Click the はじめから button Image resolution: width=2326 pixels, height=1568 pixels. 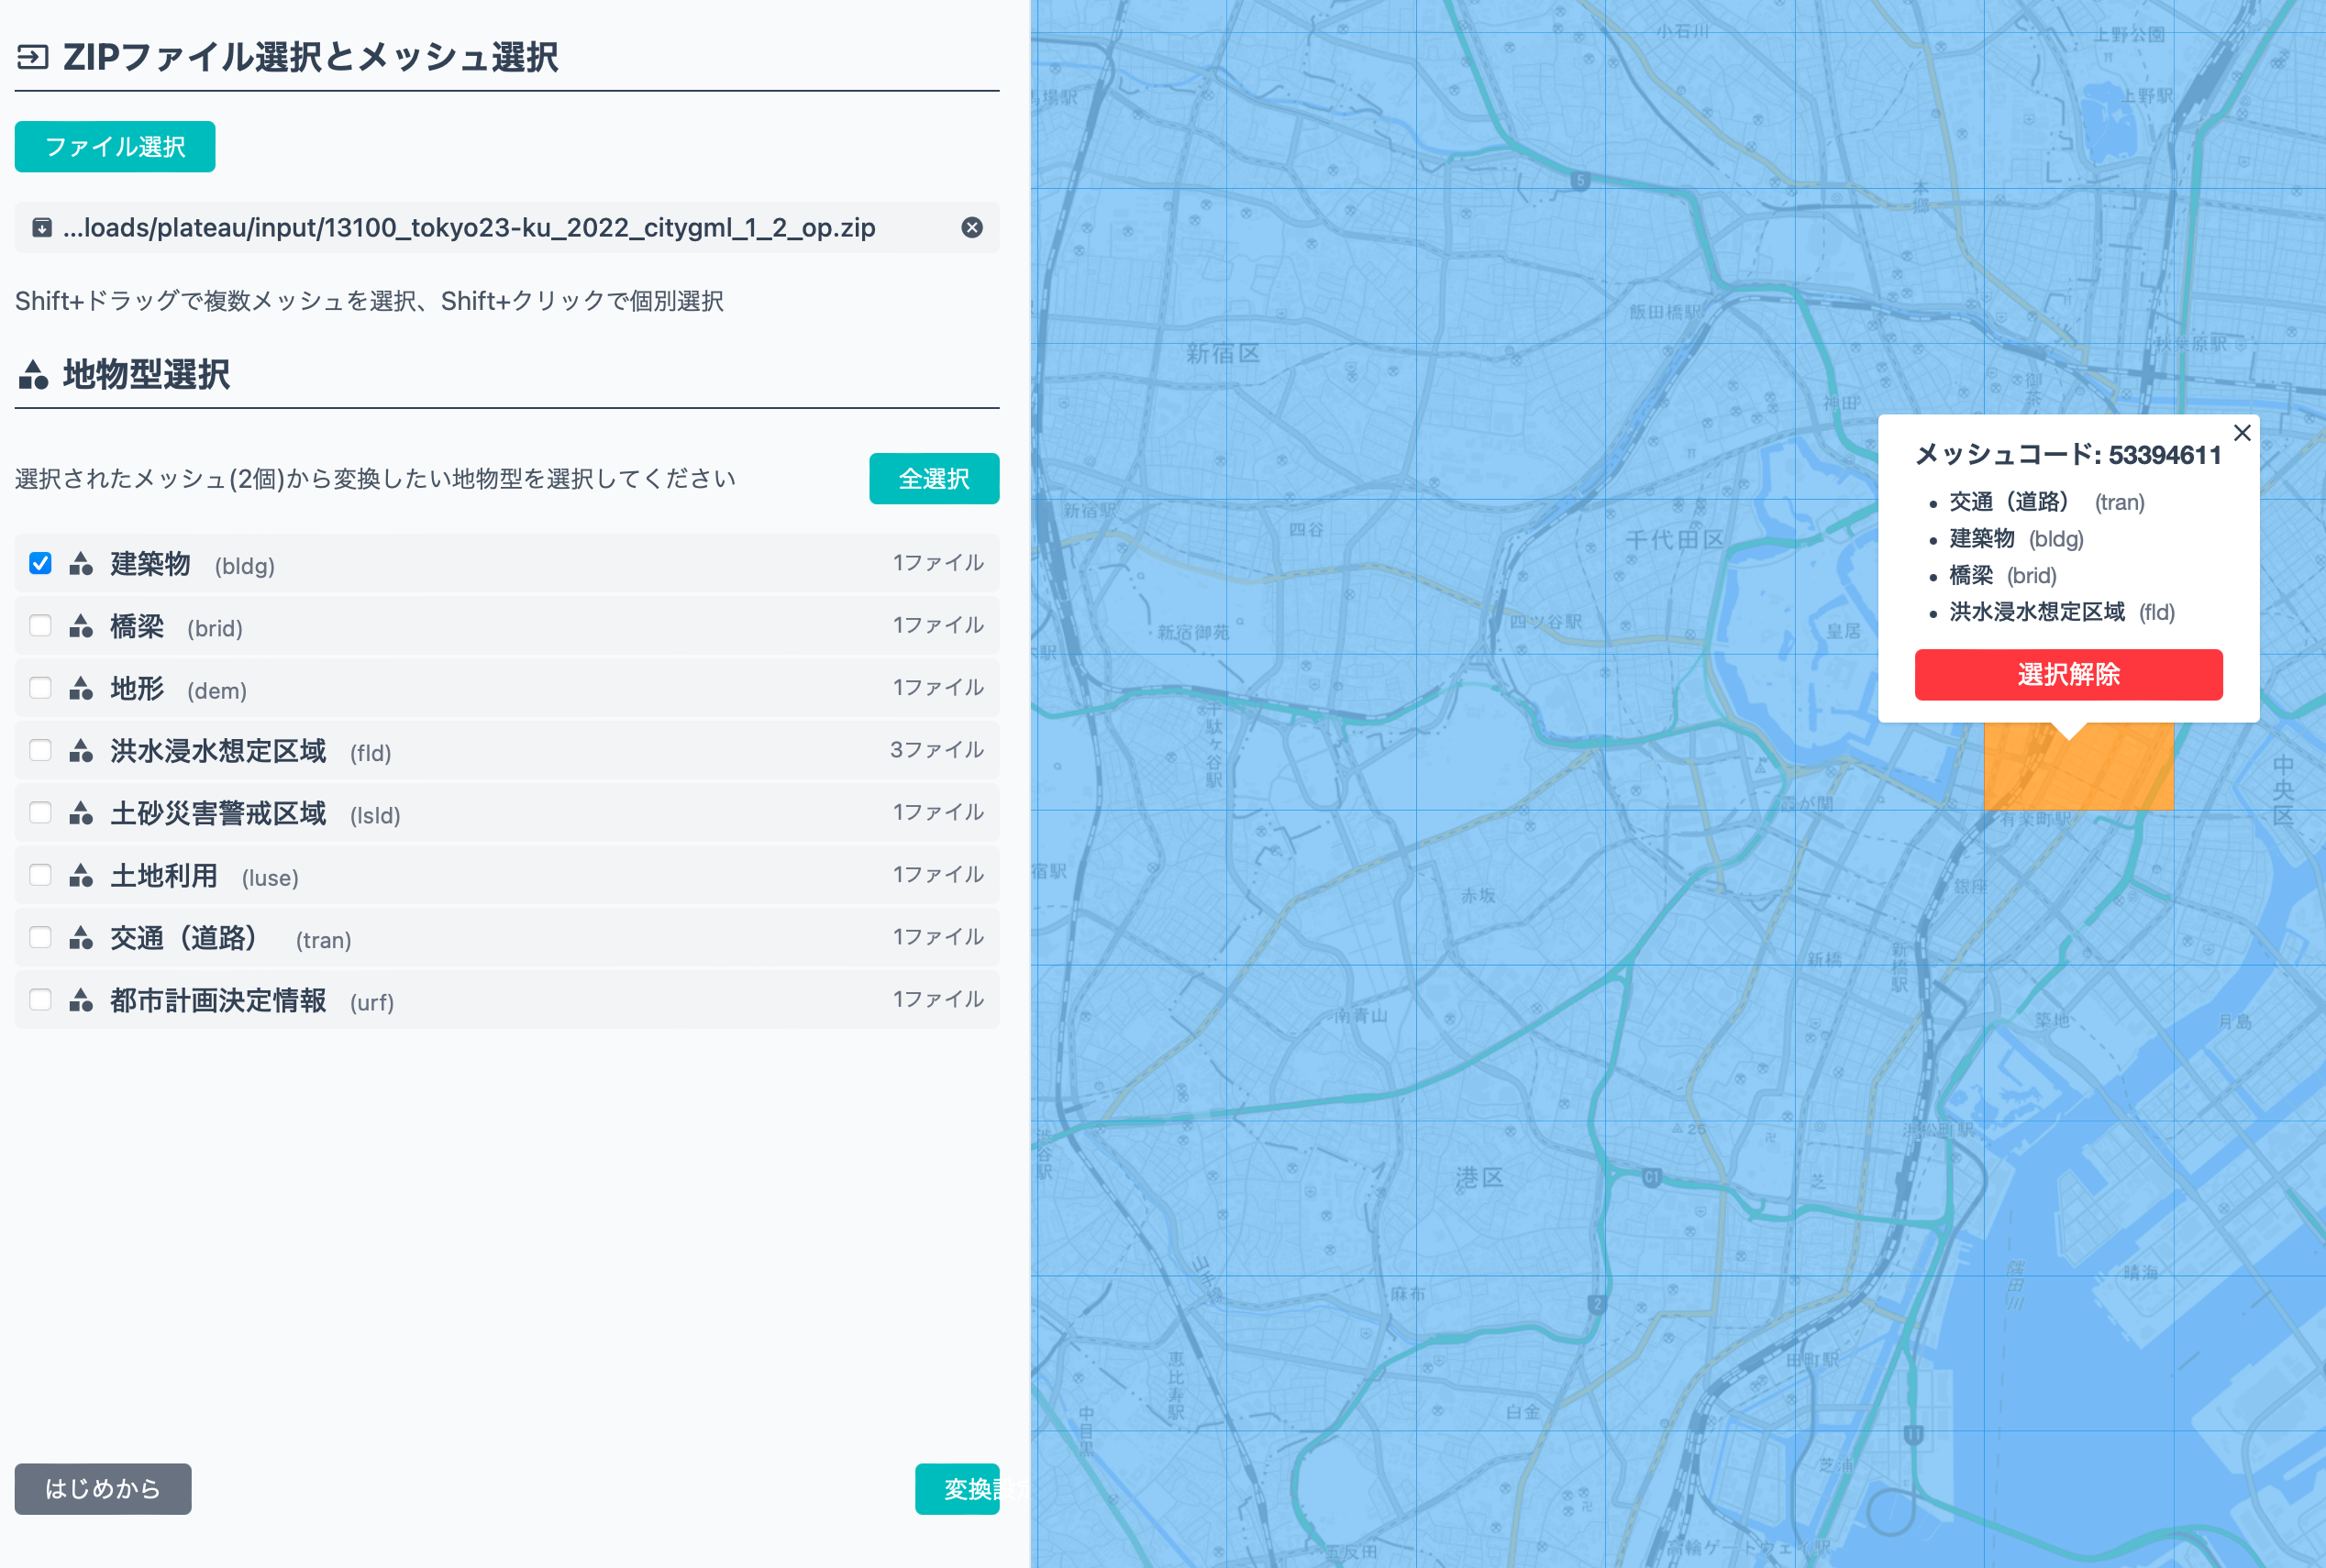pos(103,1489)
